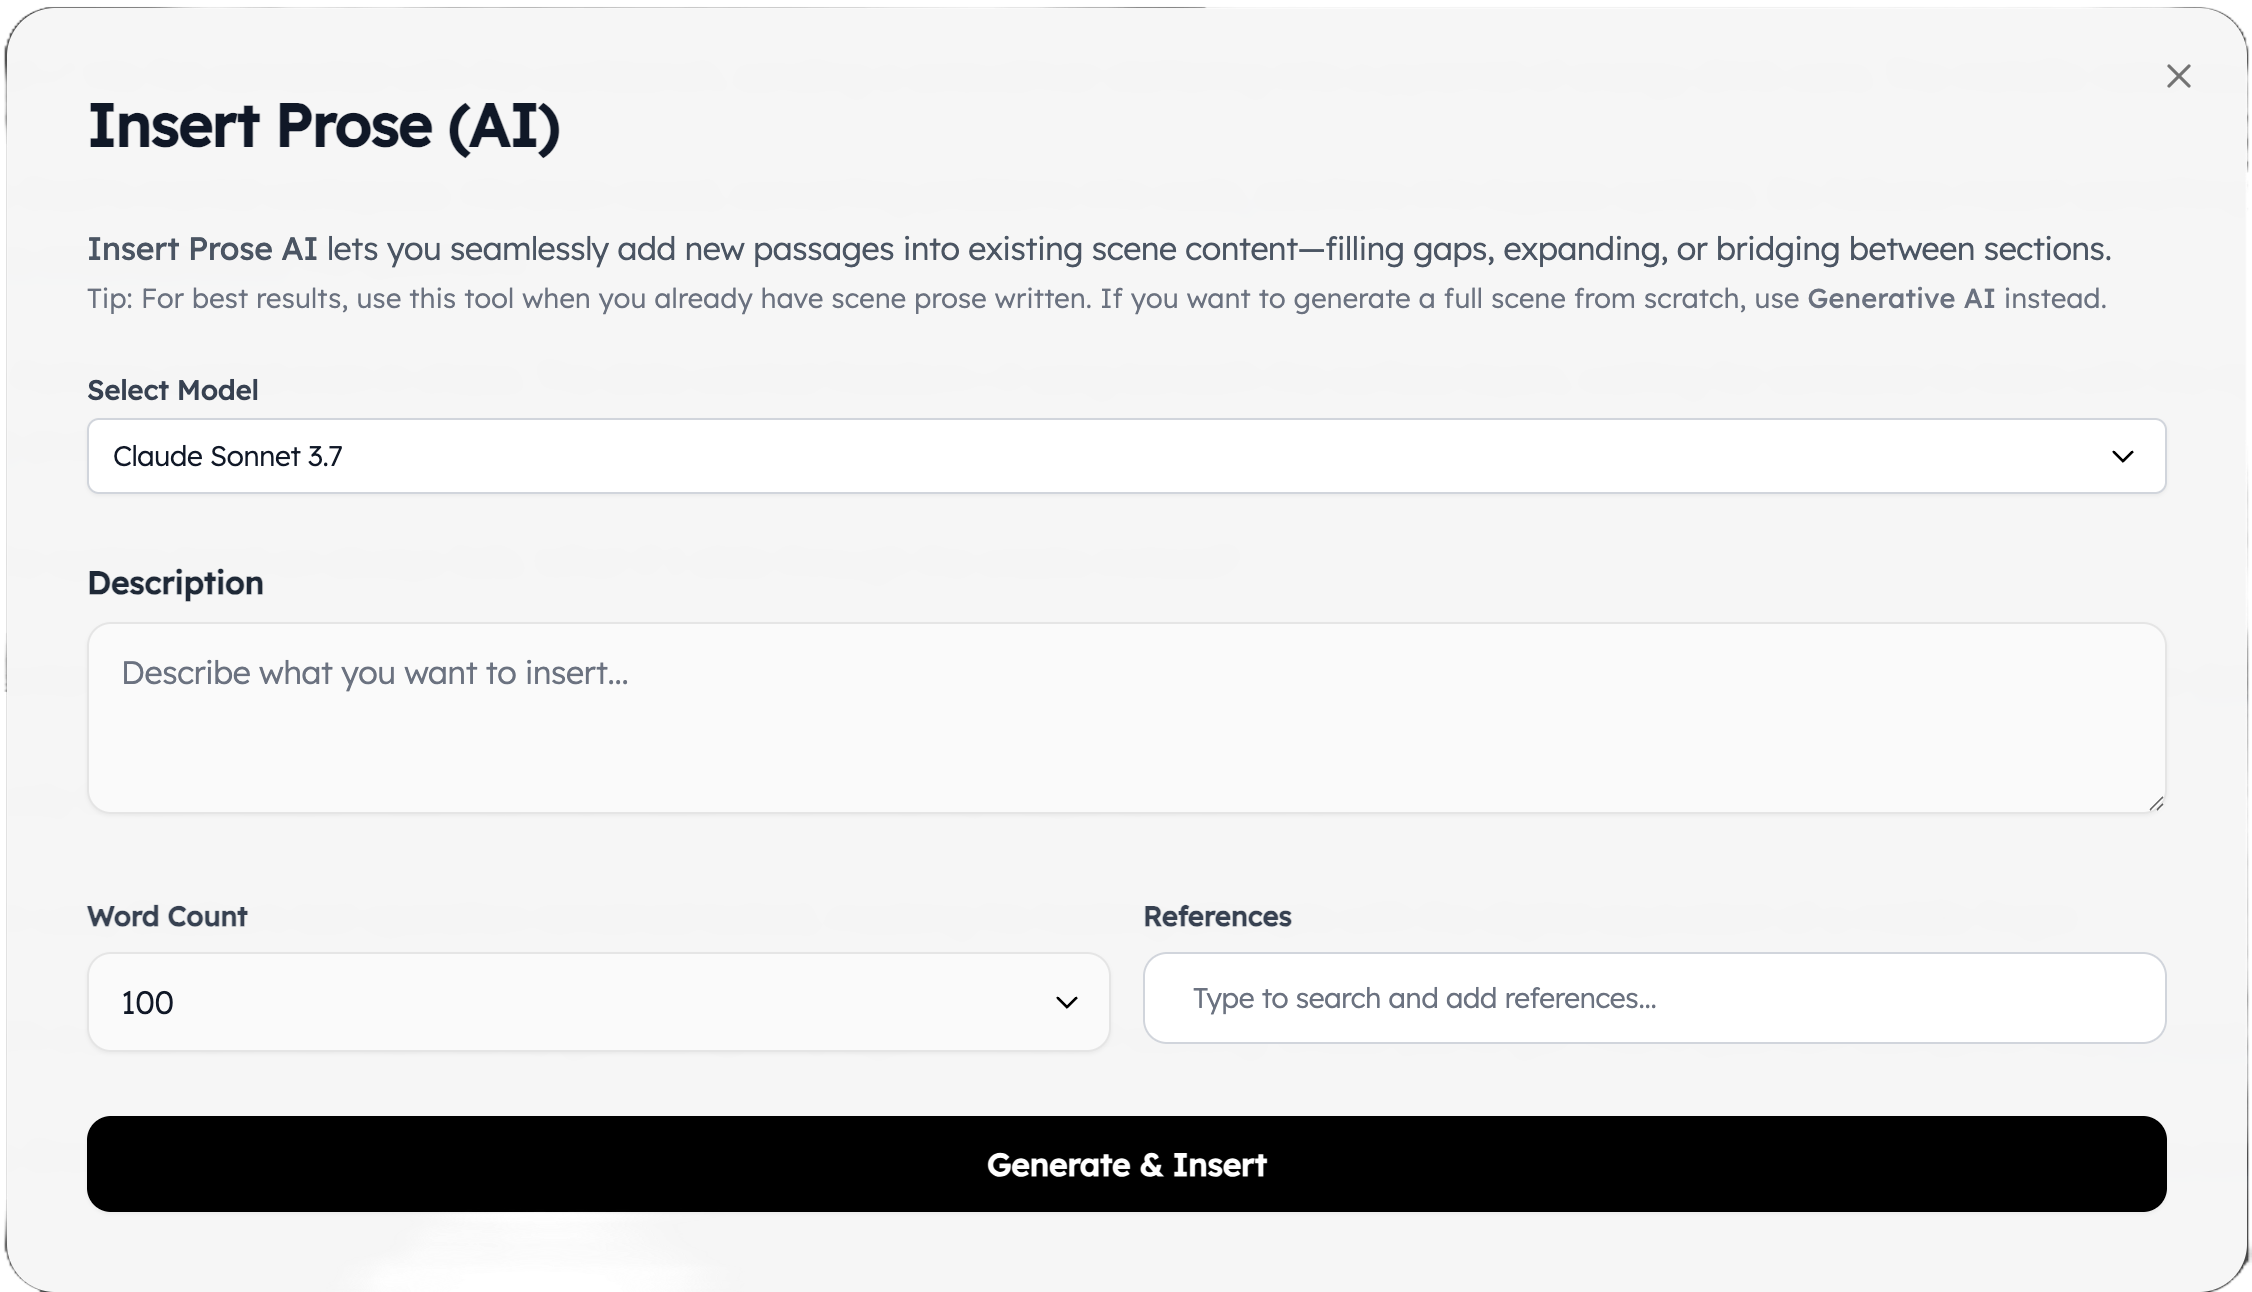The image size is (2252, 1292).
Task: Click the 100 value in Word Count
Action: point(147,1002)
